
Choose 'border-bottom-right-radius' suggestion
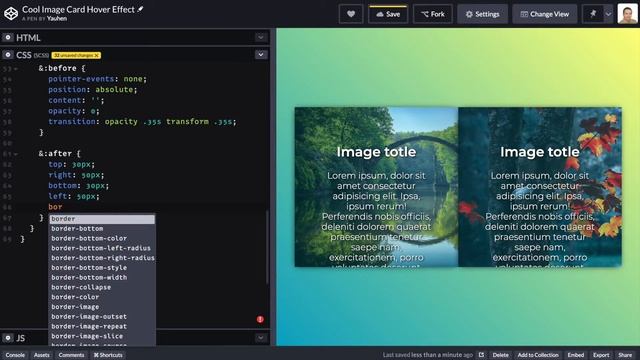pyautogui.click(x=102, y=258)
